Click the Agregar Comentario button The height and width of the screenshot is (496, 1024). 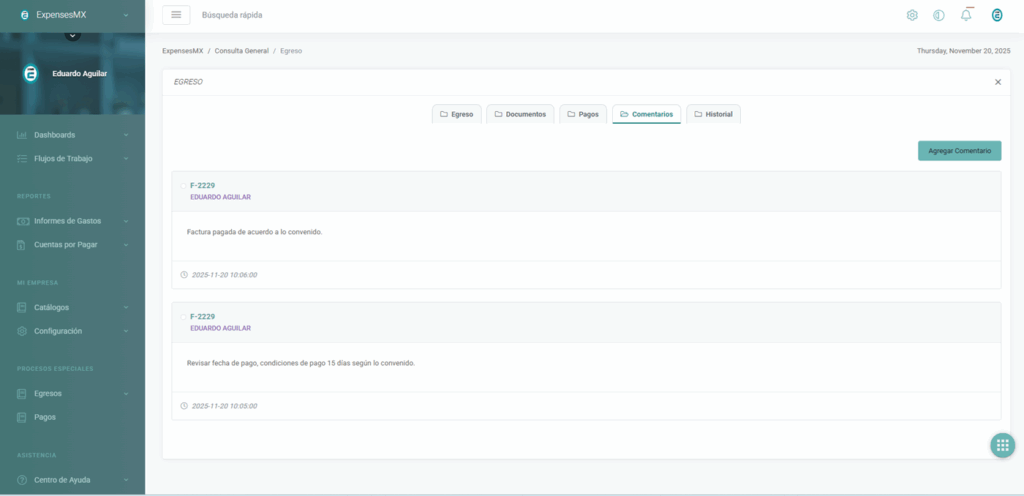tap(959, 151)
